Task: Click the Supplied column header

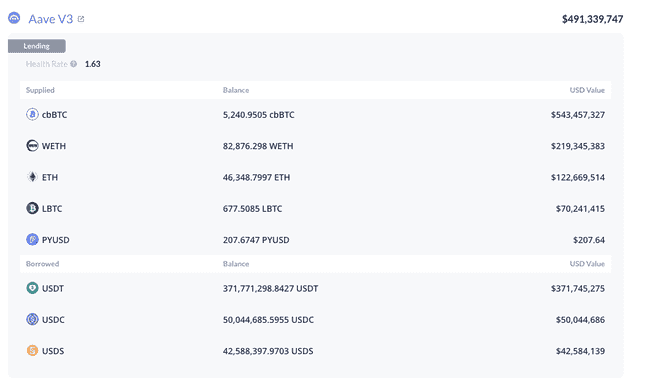Action: [x=40, y=90]
